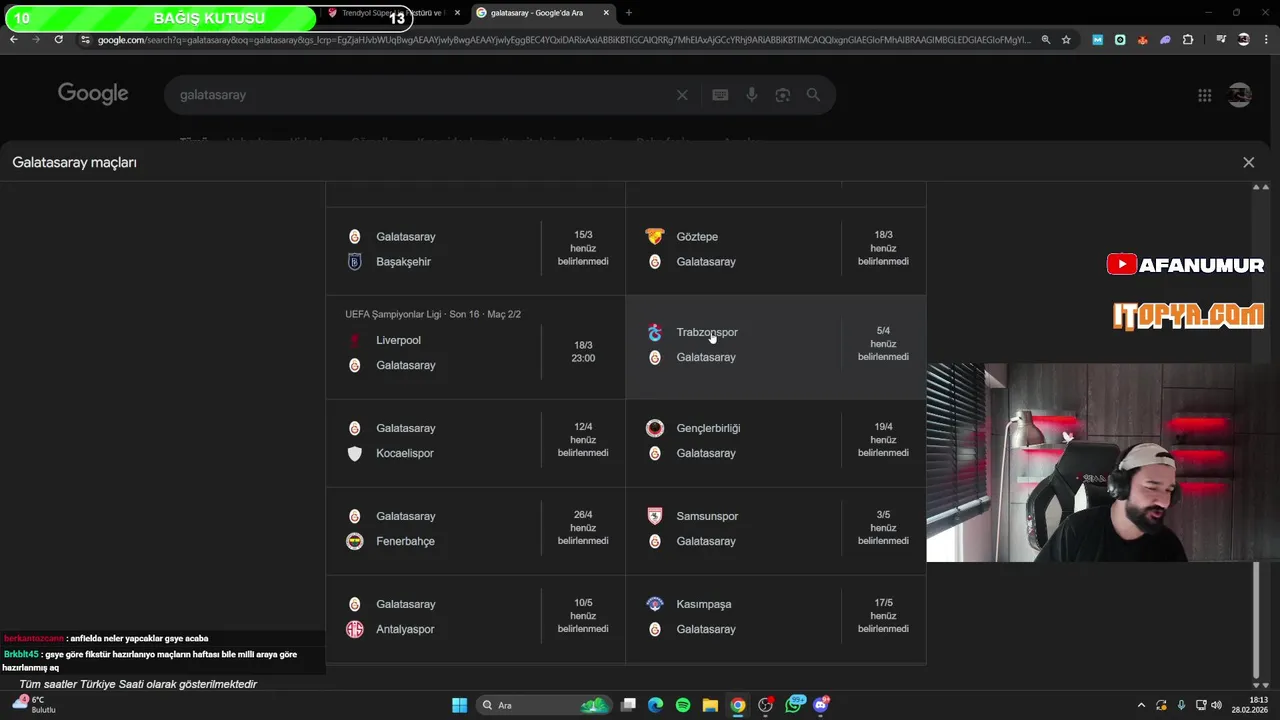The width and height of the screenshot is (1280, 720).
Task: Open the Kasımpaşa vs Galatasaray 17/5 match
Action: [776, 617]
